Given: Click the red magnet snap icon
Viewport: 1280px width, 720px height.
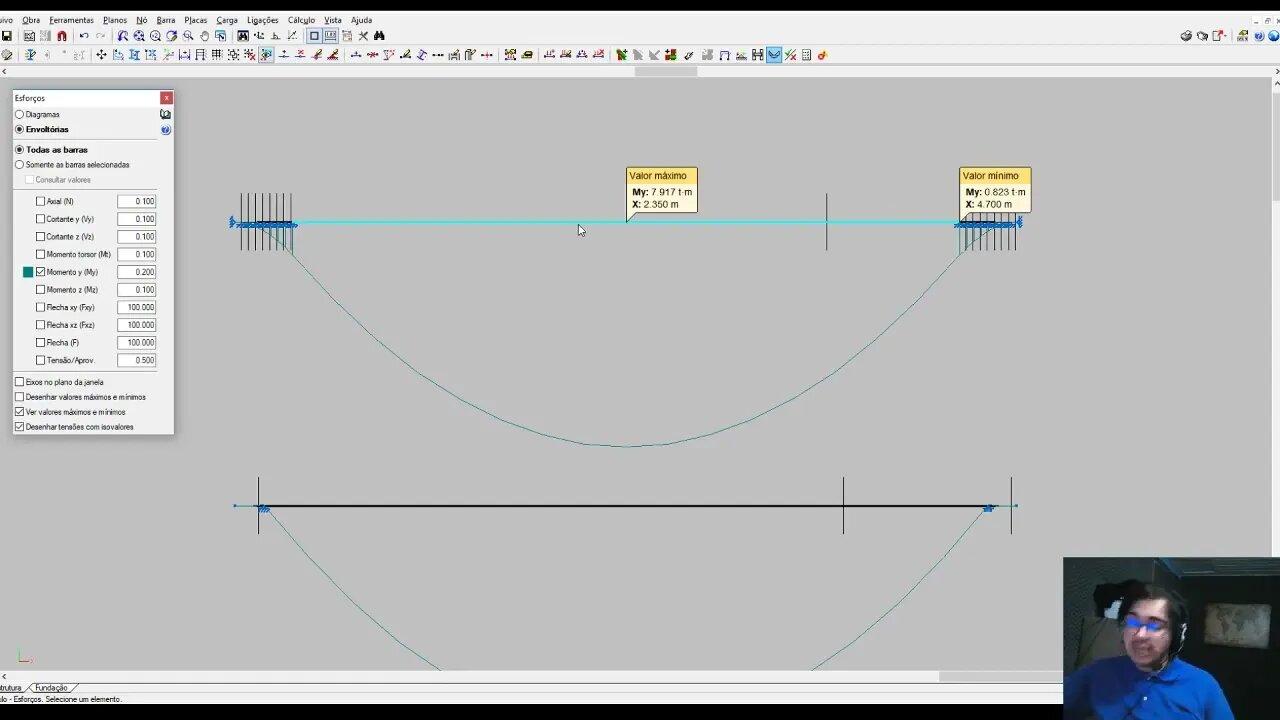Looking at the screenshot, I should pos(62,36).
